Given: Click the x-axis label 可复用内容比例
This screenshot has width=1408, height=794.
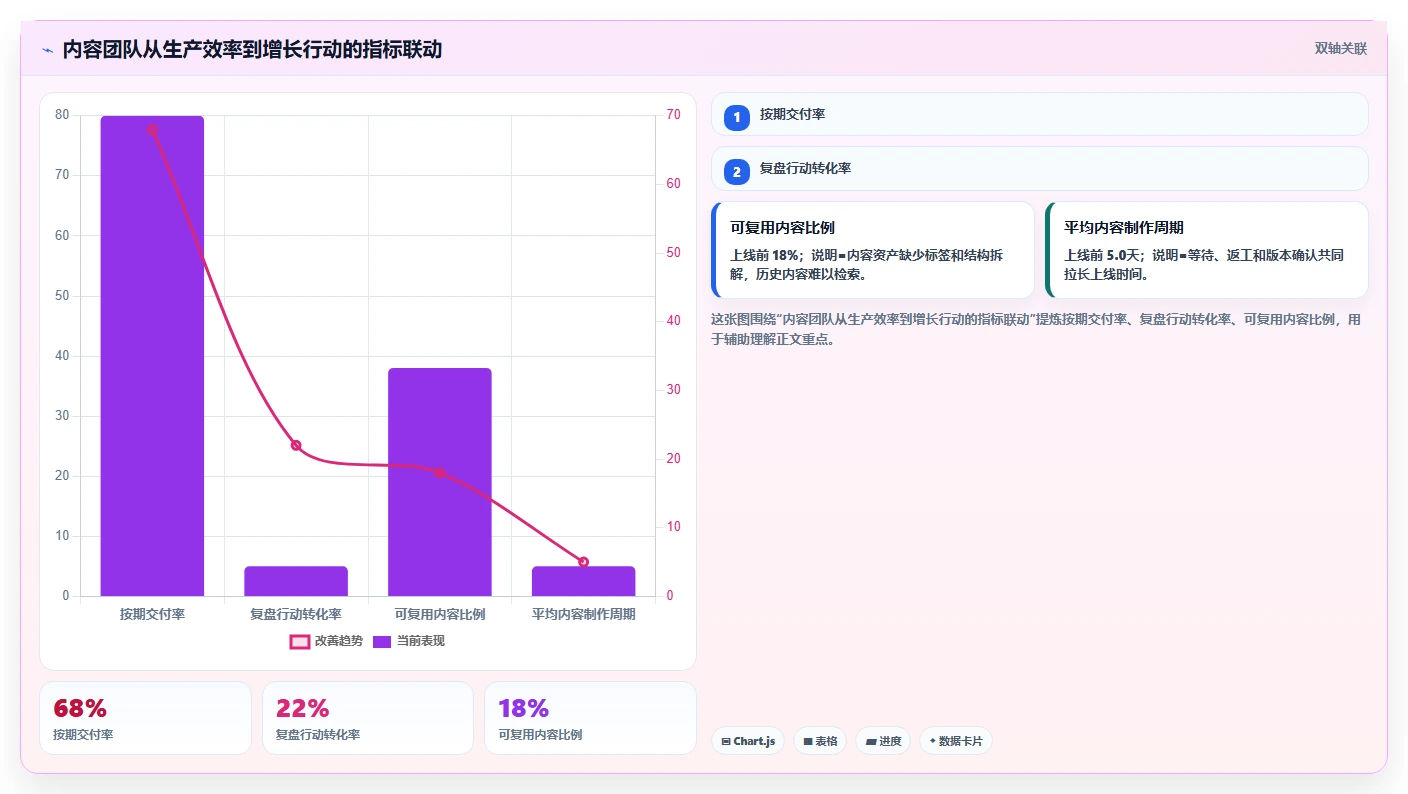Looking at the screenshot, I should 440,614.
